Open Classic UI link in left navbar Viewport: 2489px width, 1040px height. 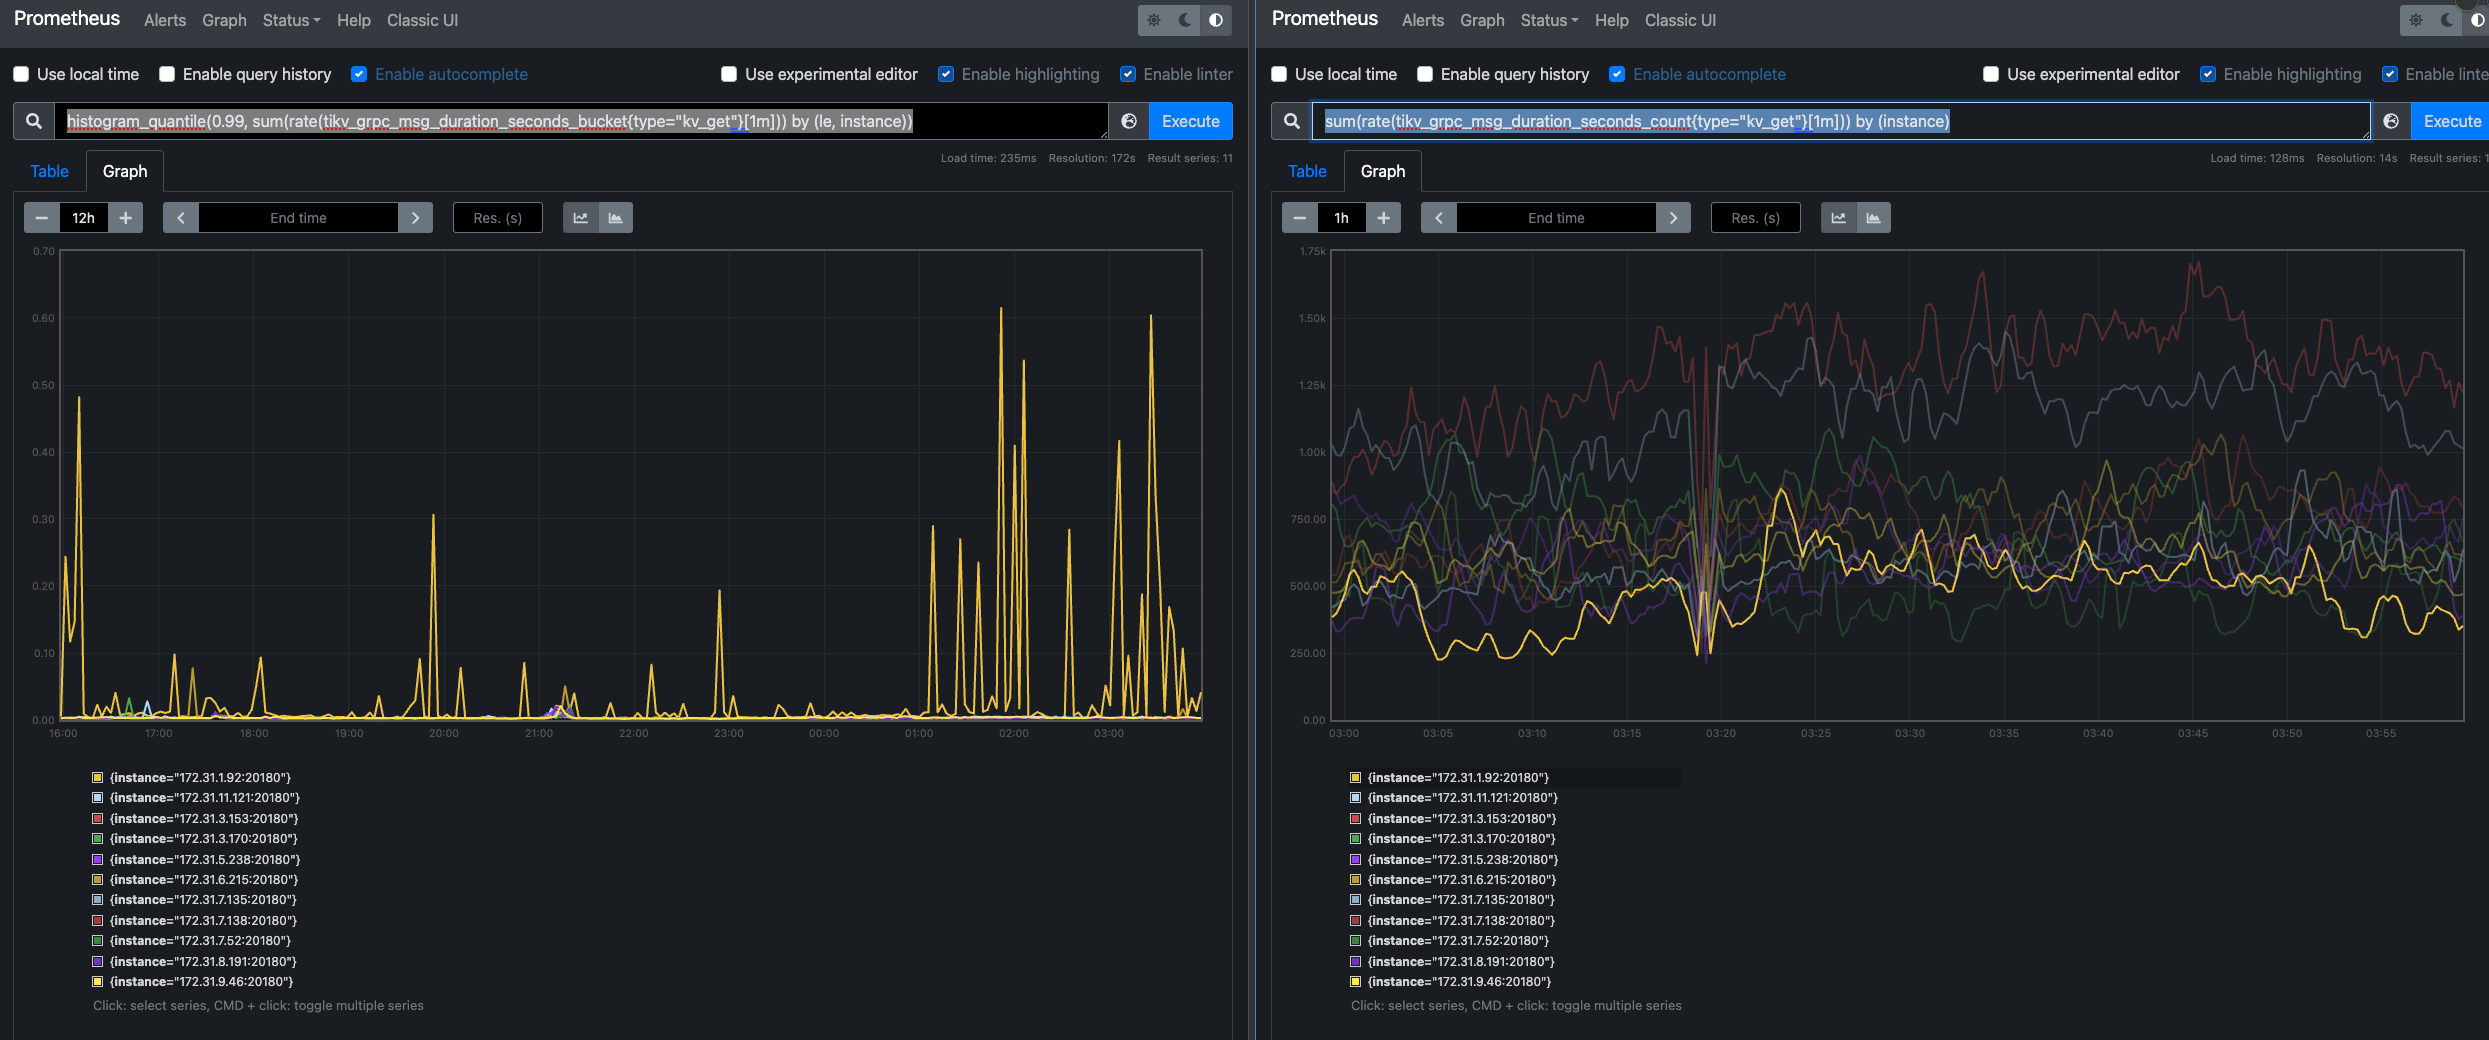tap(422, 20)
